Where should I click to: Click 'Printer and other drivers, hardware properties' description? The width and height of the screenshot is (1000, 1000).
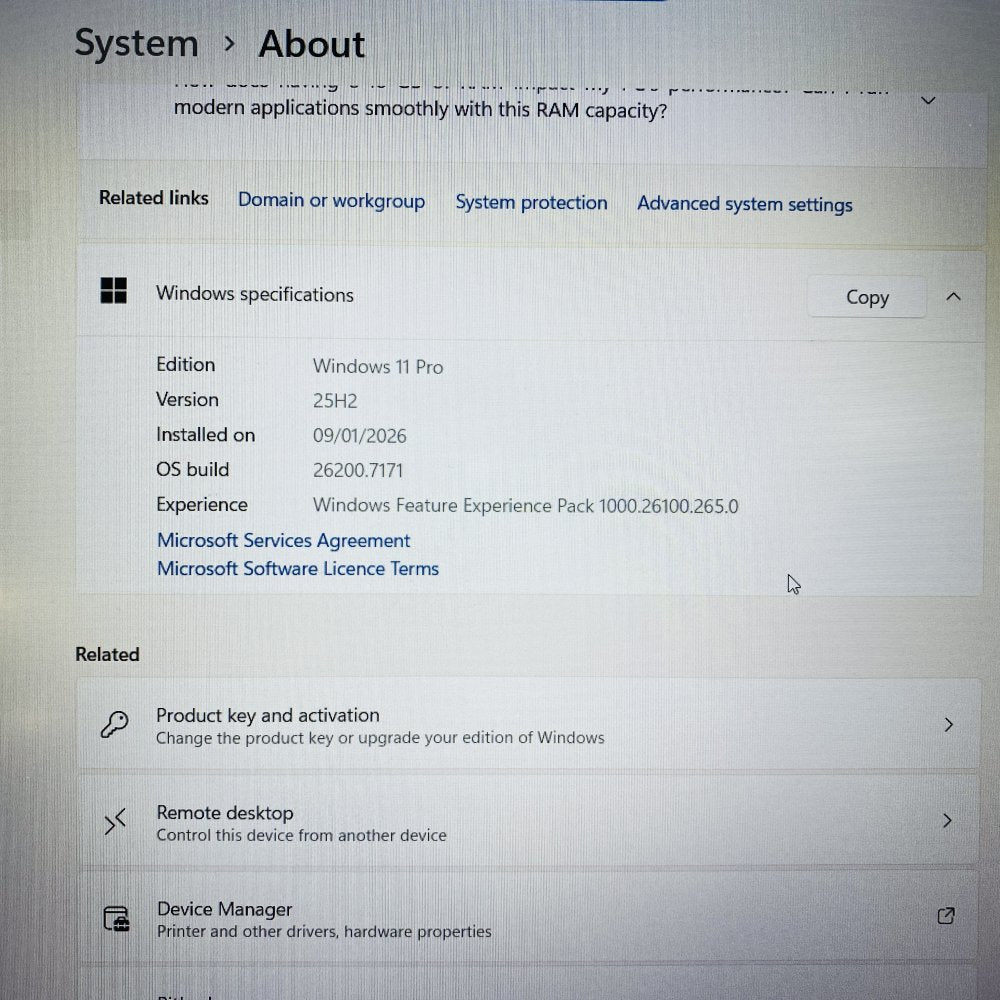point(324,931)
